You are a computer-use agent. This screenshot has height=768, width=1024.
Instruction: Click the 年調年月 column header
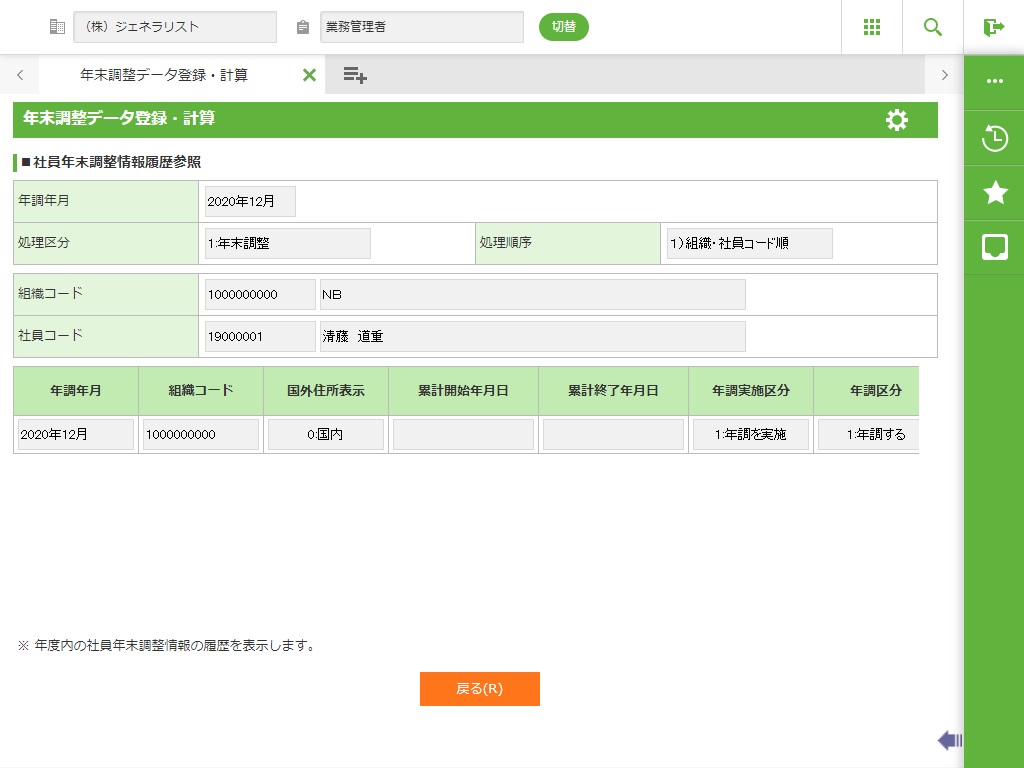coord(76,391)
